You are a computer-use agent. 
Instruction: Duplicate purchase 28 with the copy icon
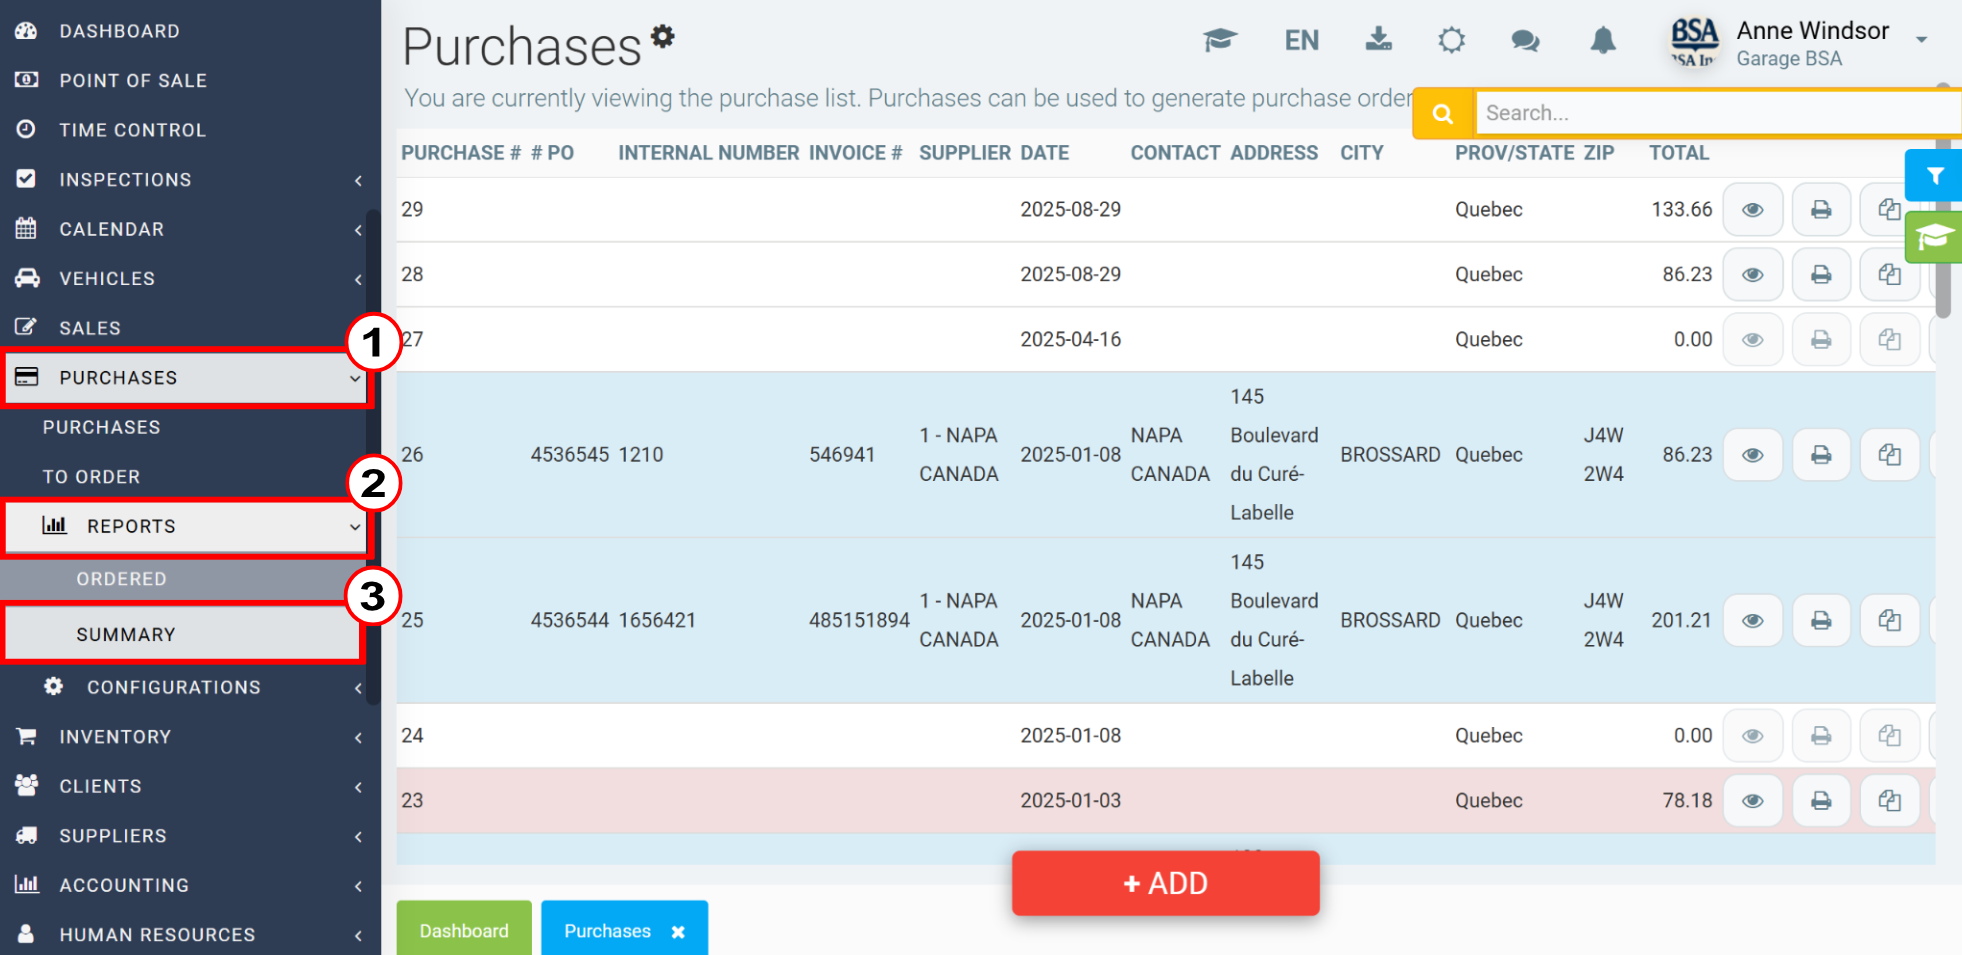coord(1889,275)
